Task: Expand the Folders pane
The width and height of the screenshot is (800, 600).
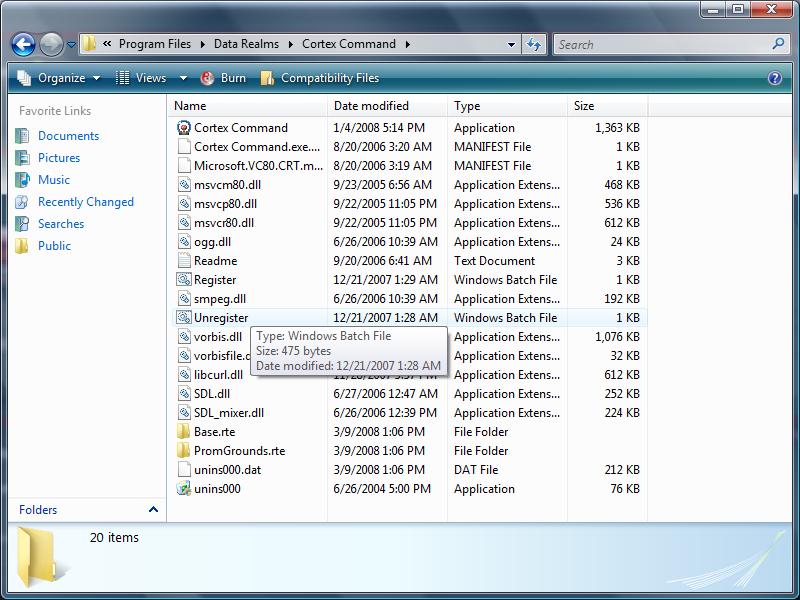Action: point(153,510)
